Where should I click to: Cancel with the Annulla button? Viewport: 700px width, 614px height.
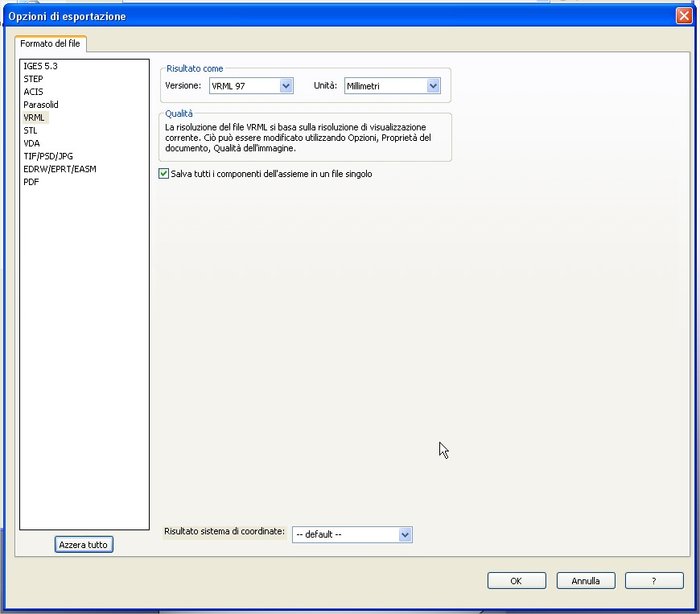click(586, 581)
